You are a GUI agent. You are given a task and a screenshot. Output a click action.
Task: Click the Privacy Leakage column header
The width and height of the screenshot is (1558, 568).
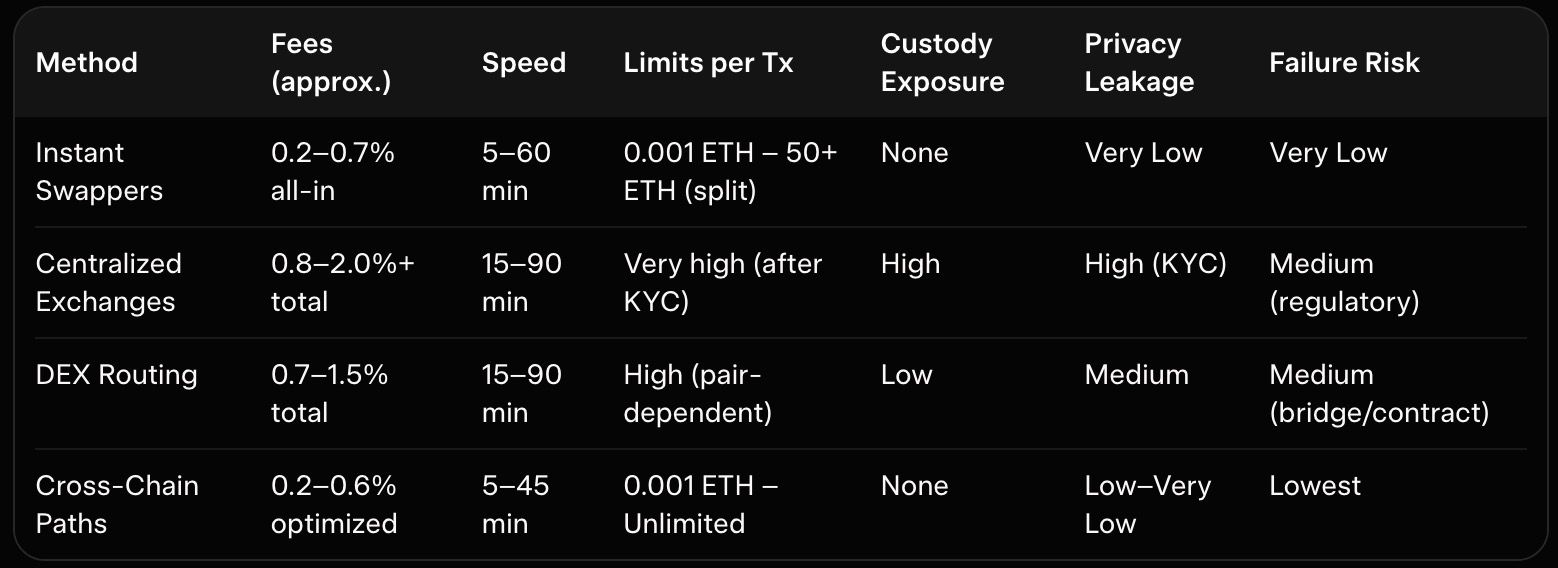(1139, 63)
